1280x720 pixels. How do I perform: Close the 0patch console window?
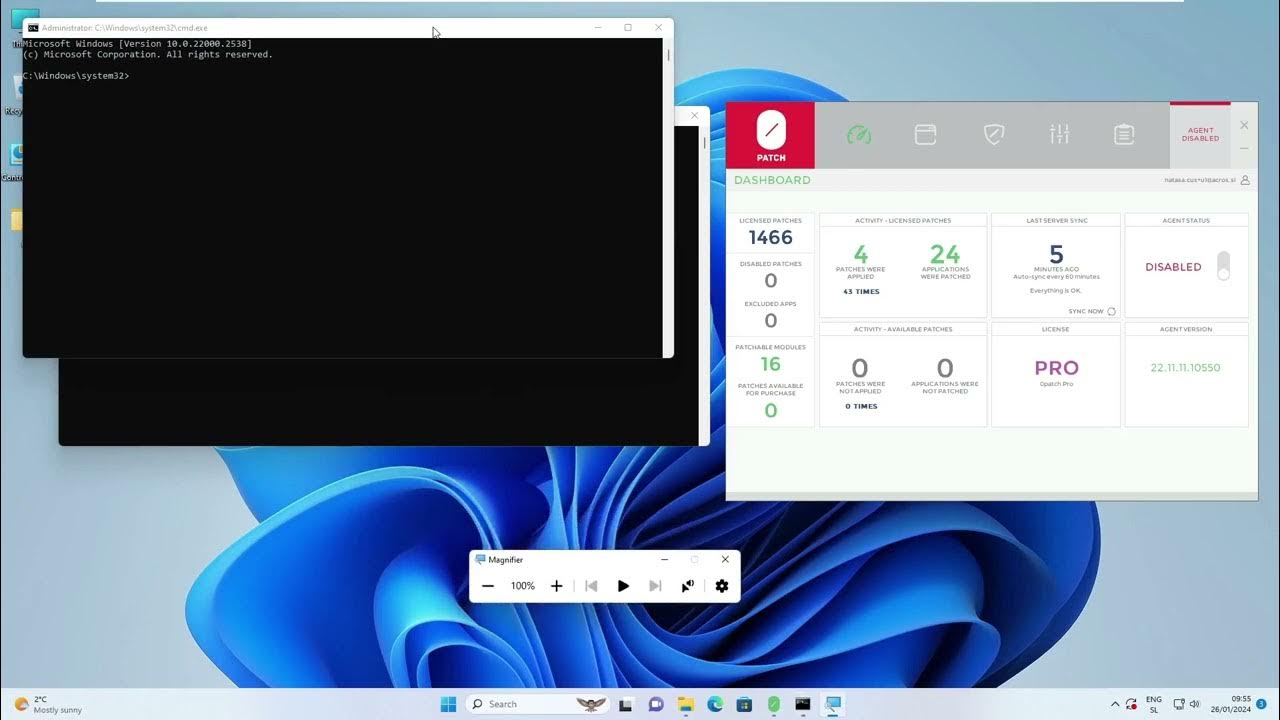1244,125
